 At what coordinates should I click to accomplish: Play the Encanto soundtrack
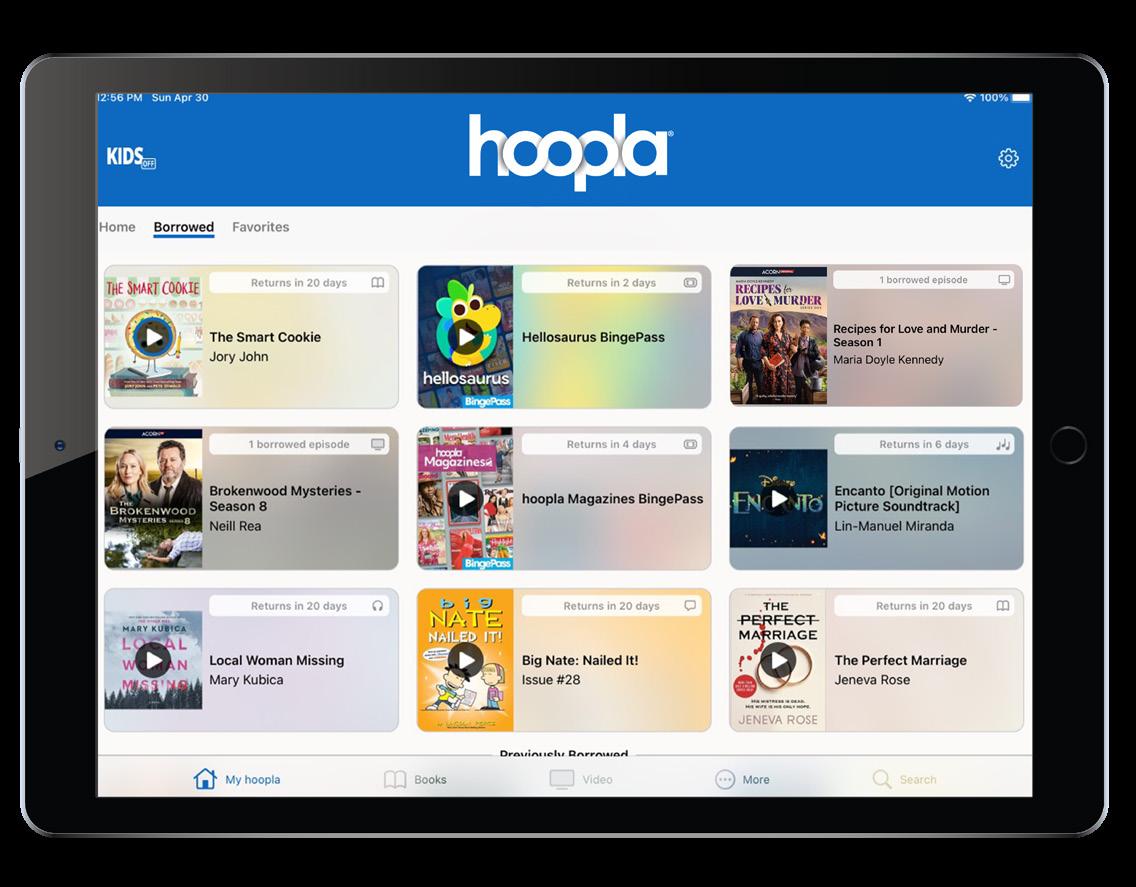click(x=778, y=499)
